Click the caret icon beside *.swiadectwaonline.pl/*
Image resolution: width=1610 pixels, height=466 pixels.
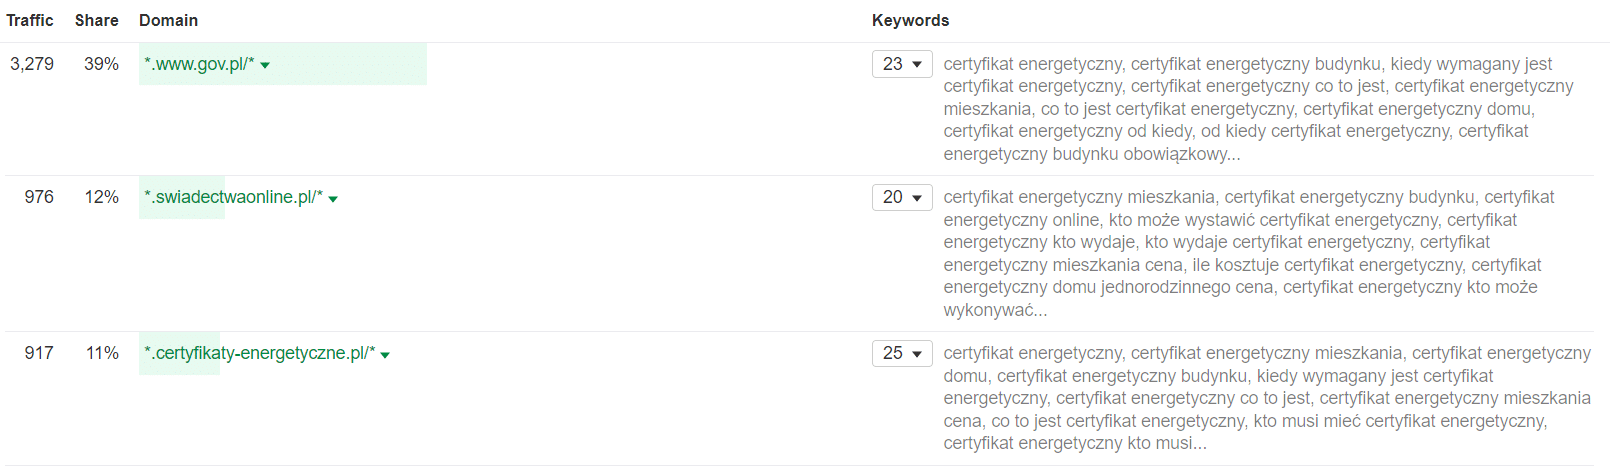point(333,199)
